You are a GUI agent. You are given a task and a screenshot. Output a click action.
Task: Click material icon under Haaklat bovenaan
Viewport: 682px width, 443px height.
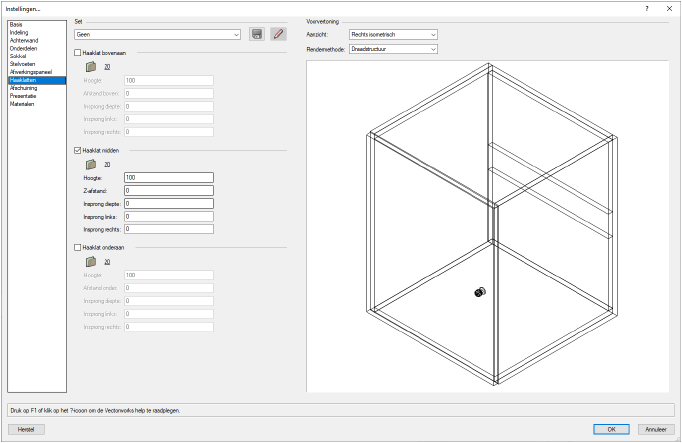click(91, 67)
